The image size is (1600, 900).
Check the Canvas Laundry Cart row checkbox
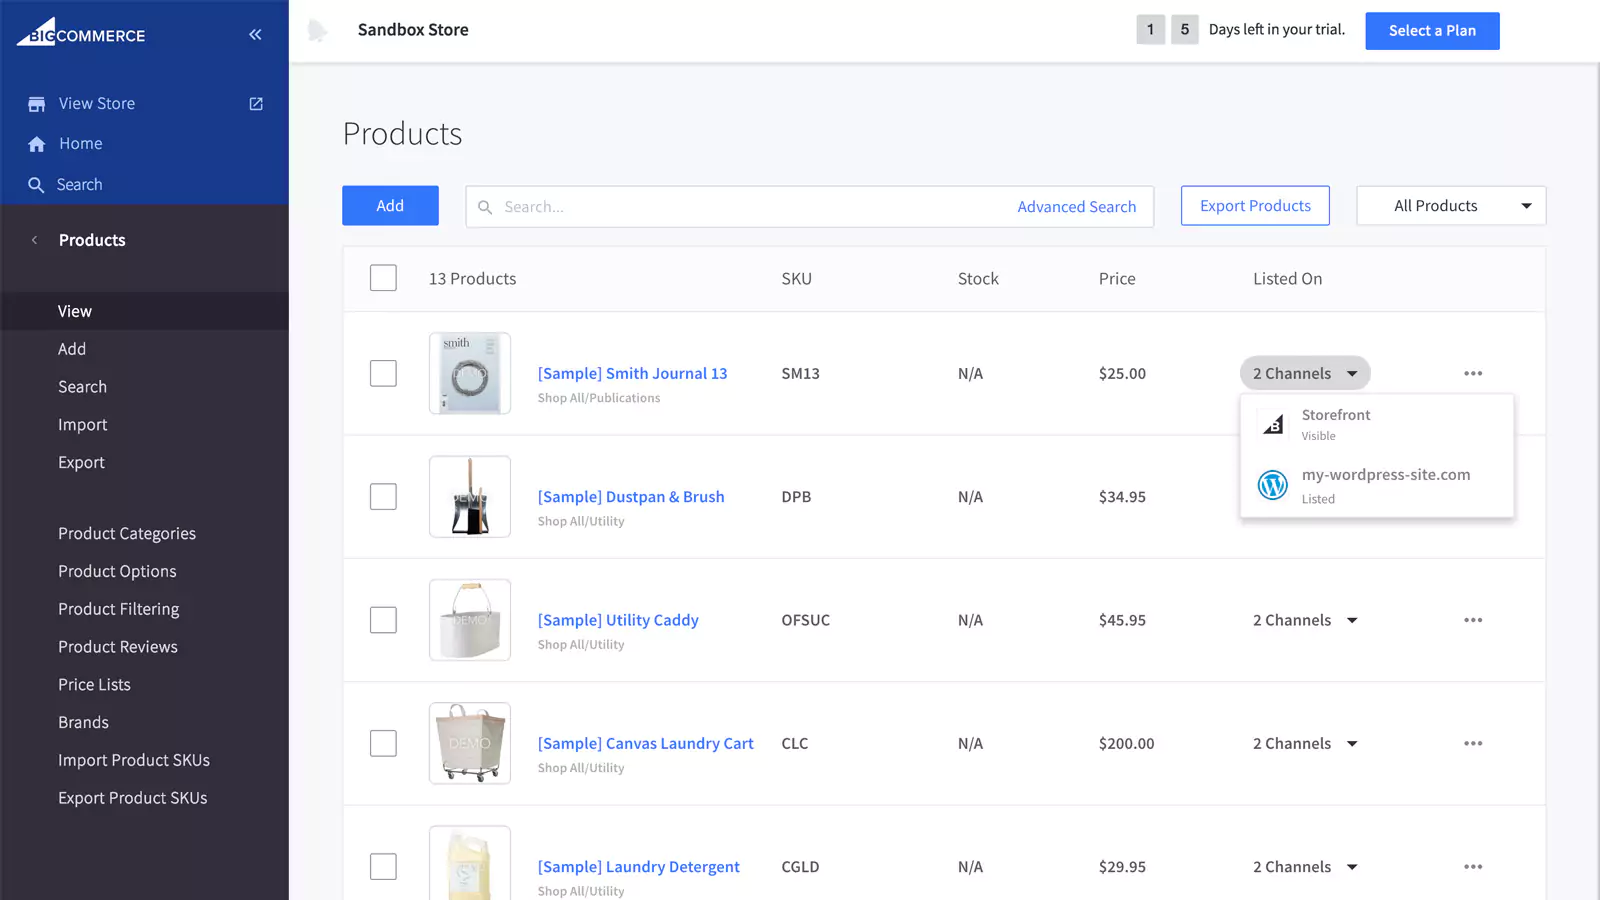point(383,743)
